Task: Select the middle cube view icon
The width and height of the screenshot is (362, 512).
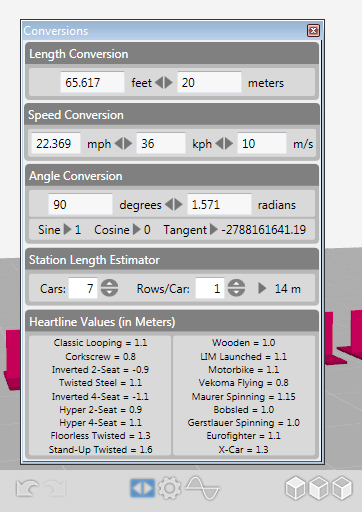Action: tap(319, 488)
